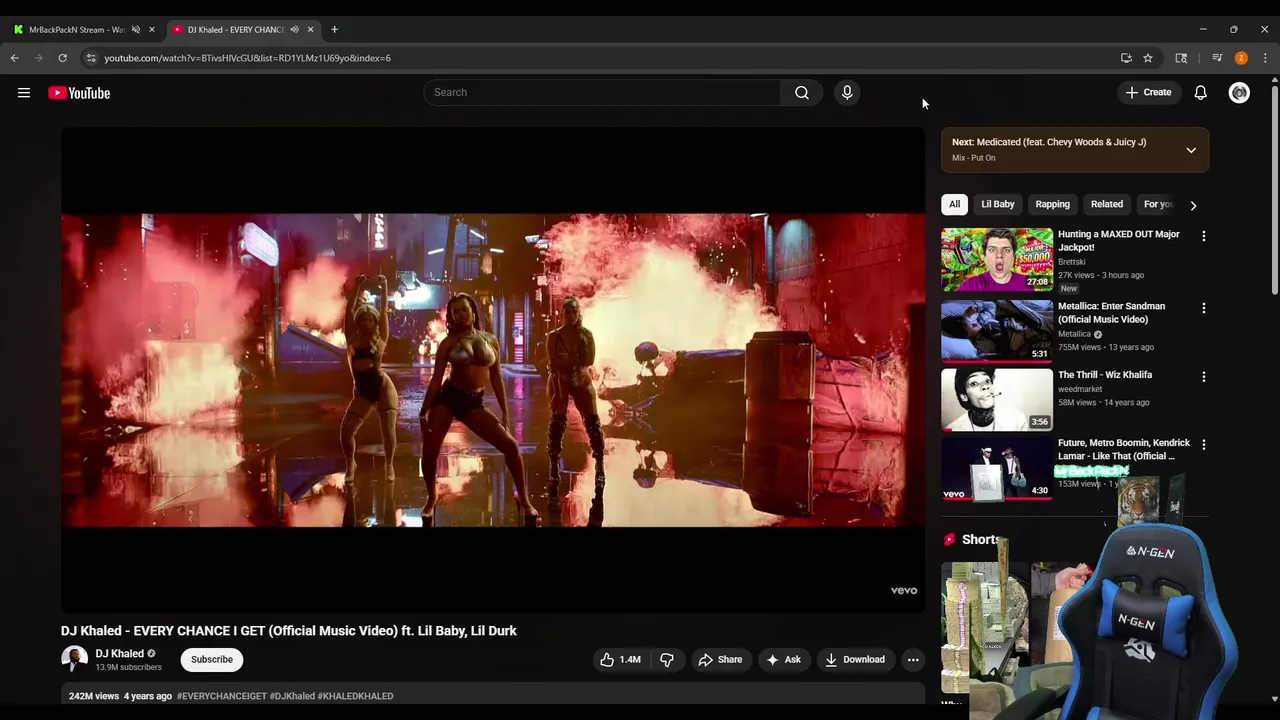1280x720 pixels.
Task: Bookmark this page with the star icon
Action: click(1148, 58)
